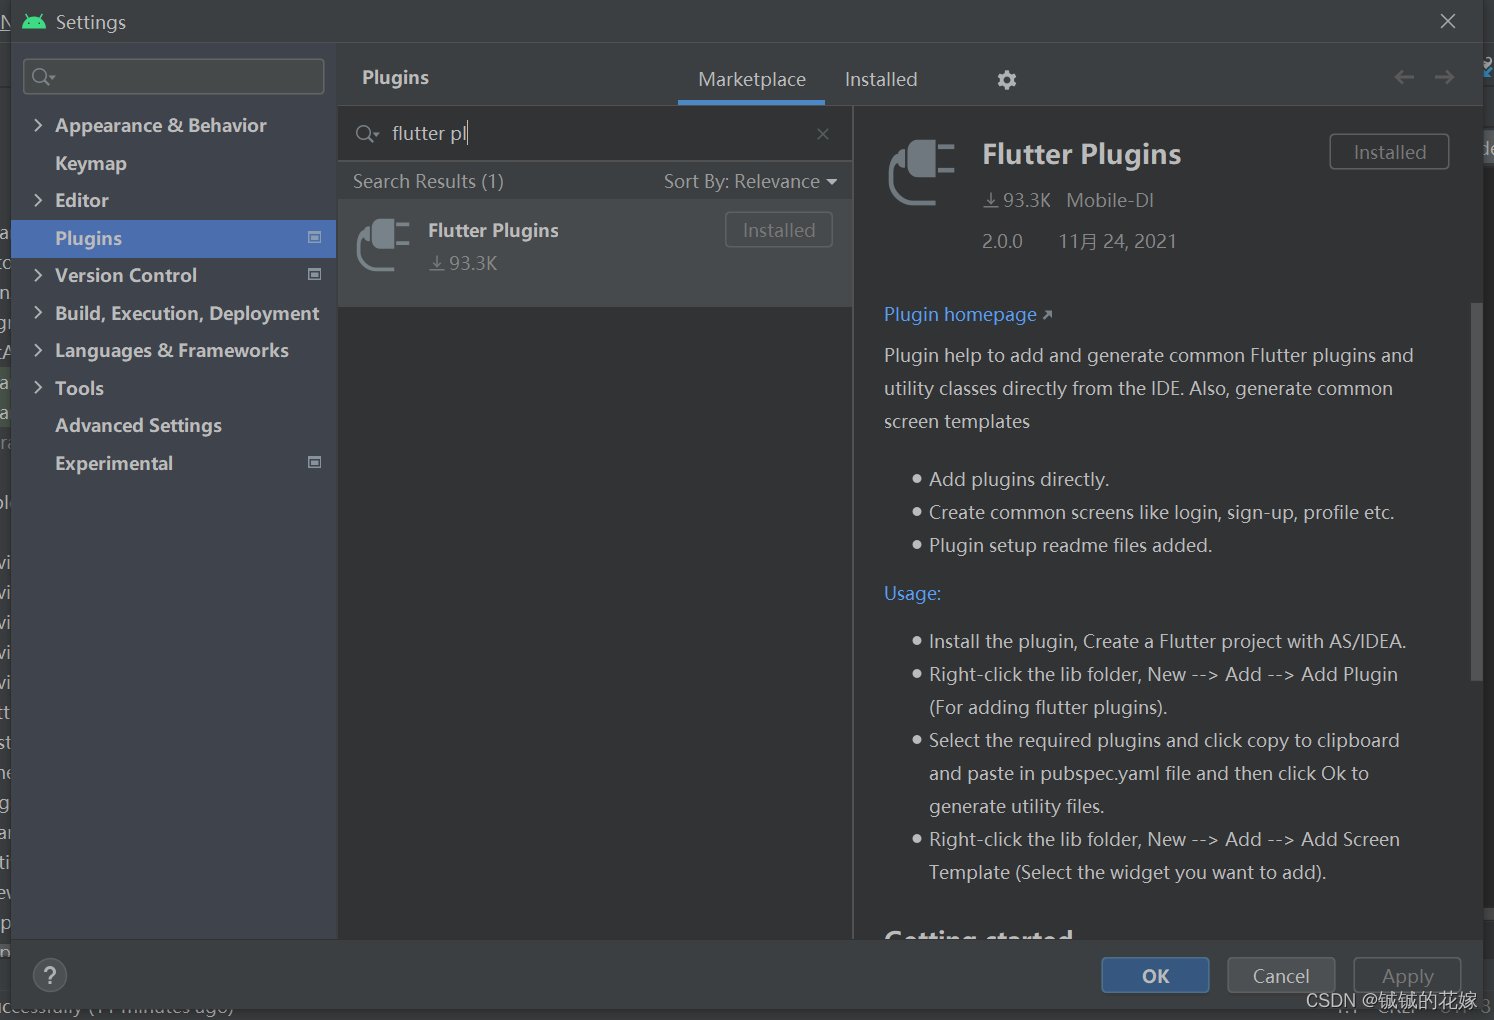Expand the Editor section
Viewport: 1494px width, 1020px height.
tap(38, 200)
